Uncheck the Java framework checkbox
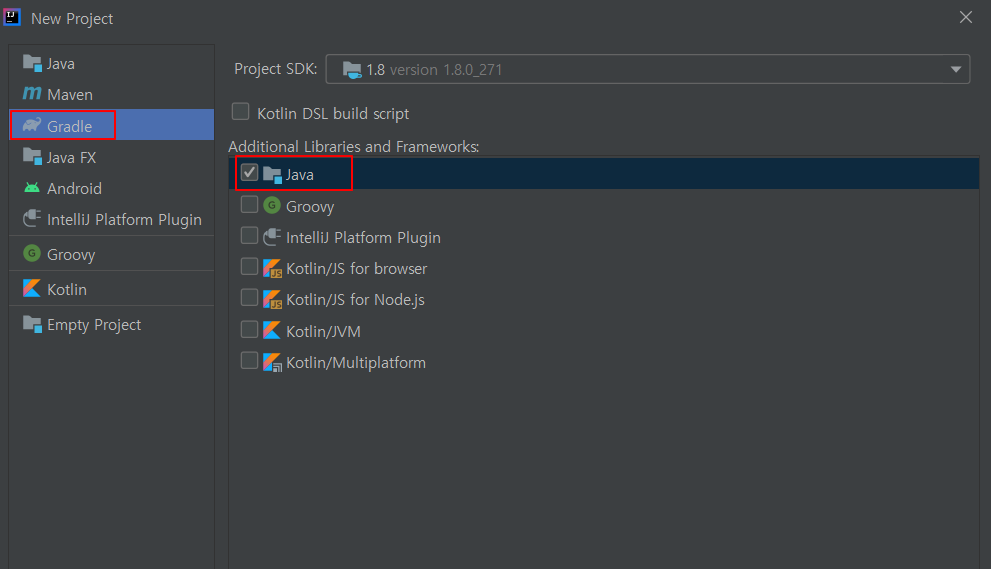 (250, 173)
